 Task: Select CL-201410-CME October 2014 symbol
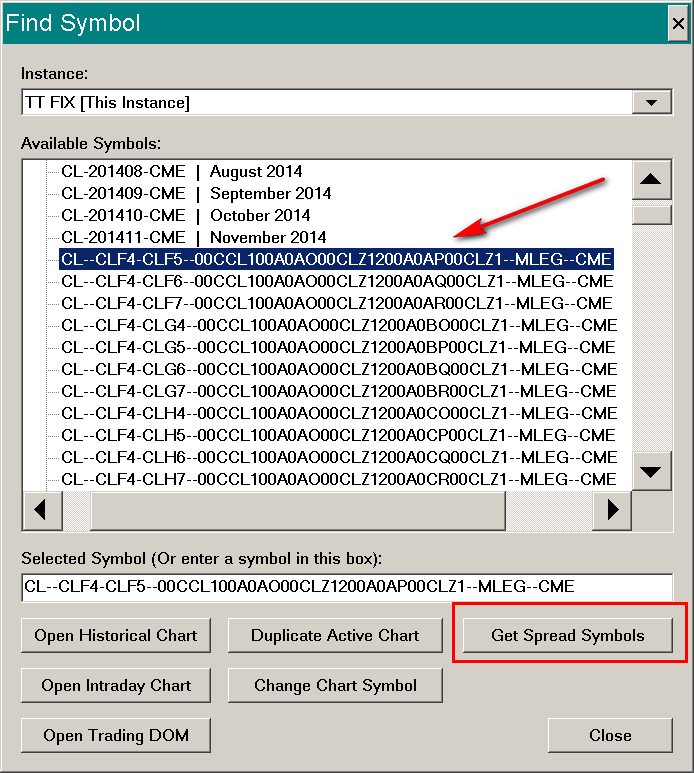[185, 215]
